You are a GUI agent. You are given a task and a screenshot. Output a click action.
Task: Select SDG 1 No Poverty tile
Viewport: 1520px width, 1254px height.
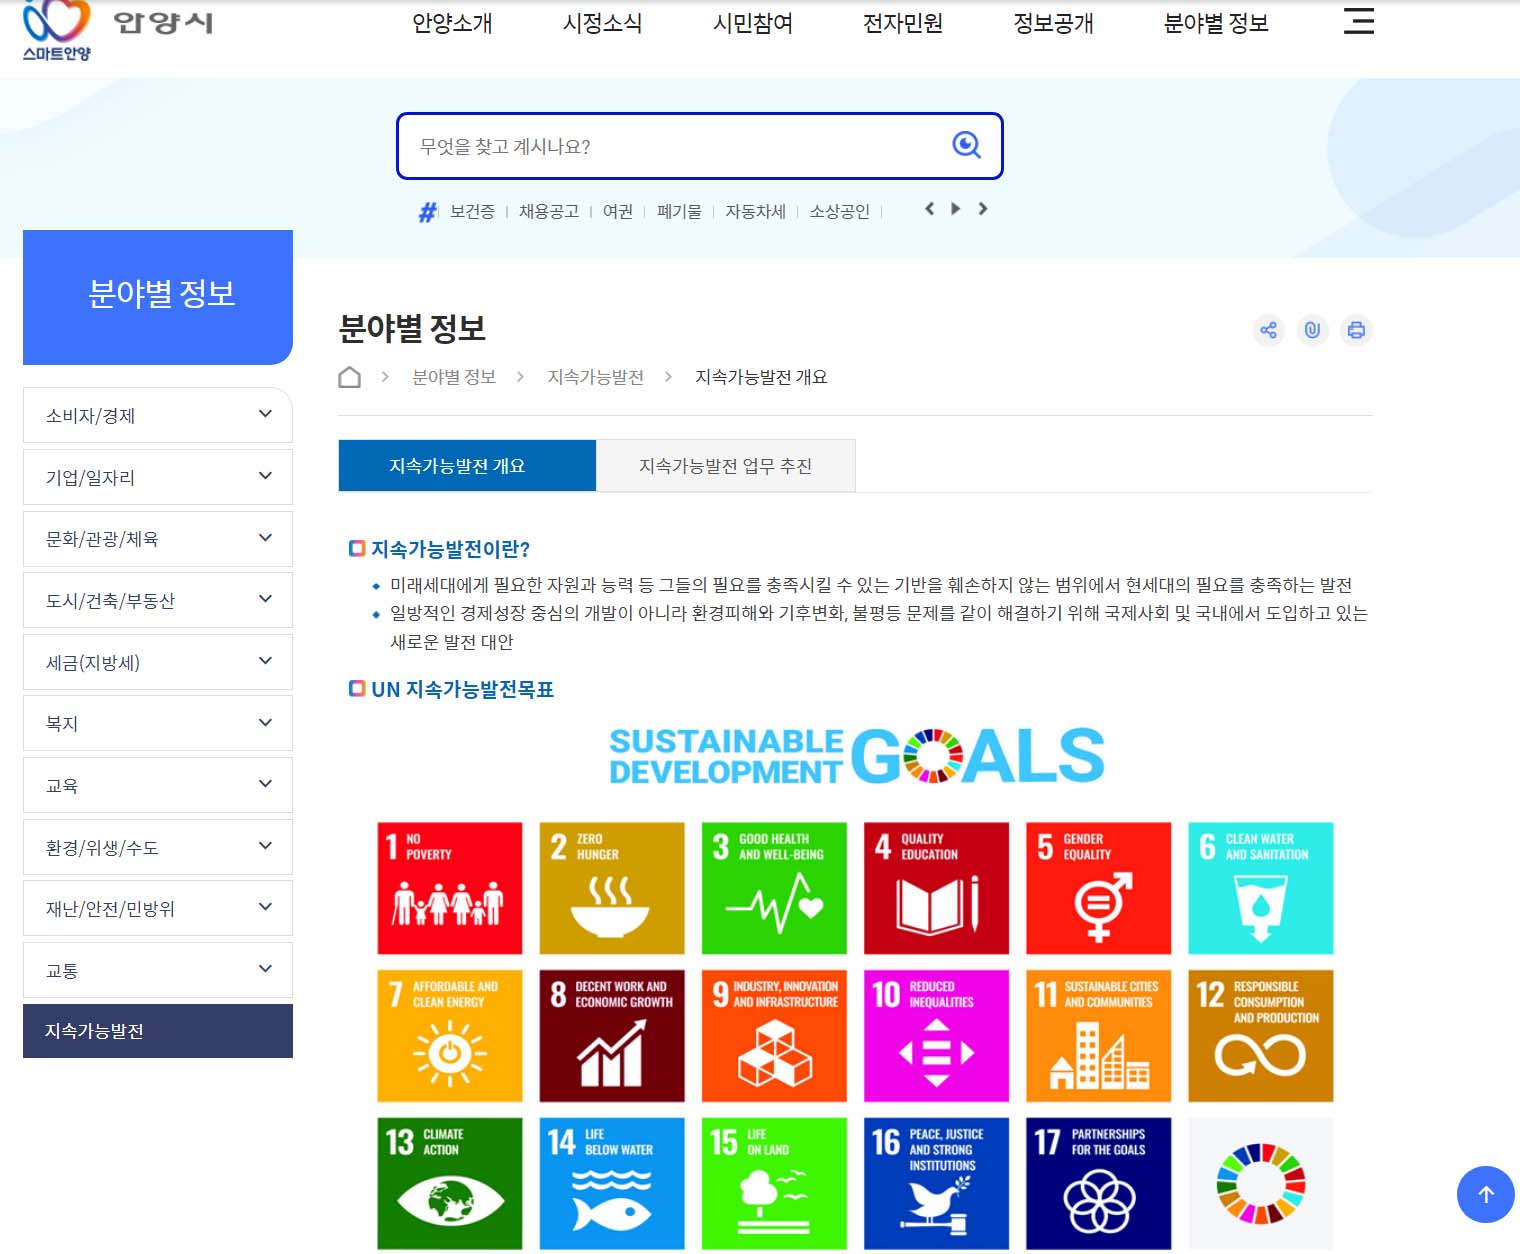point(450,888)
